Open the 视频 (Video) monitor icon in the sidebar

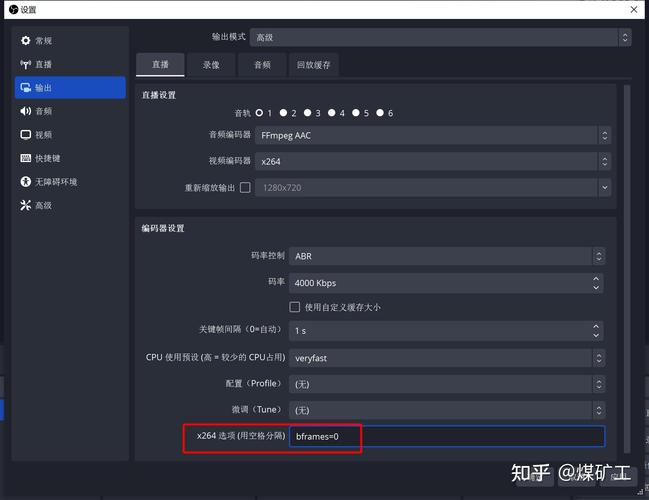pyautogui.click(x=26, y=135)
